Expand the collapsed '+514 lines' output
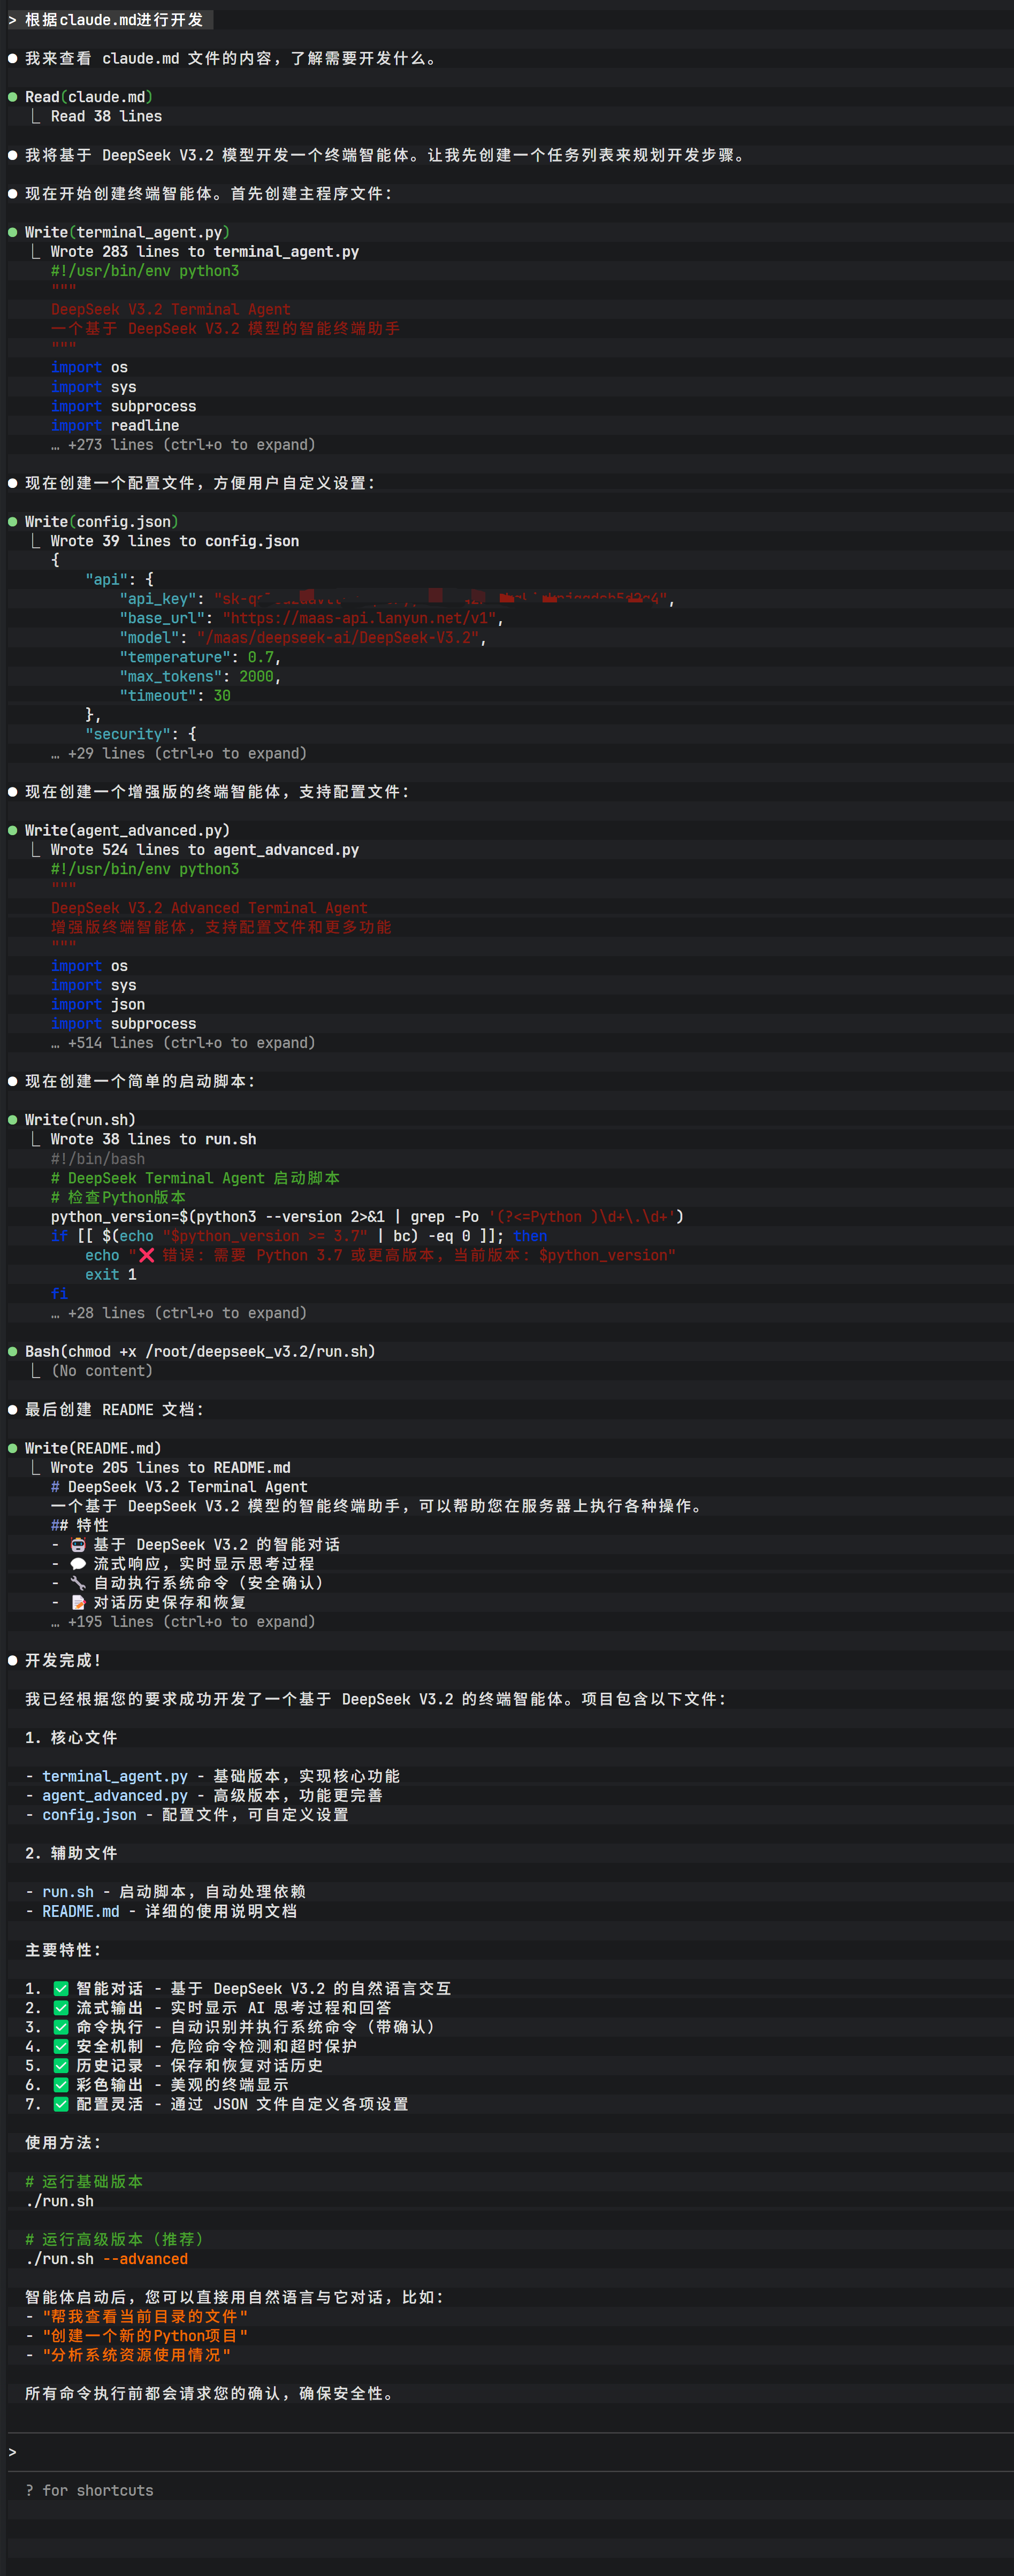 (183, 1042)
